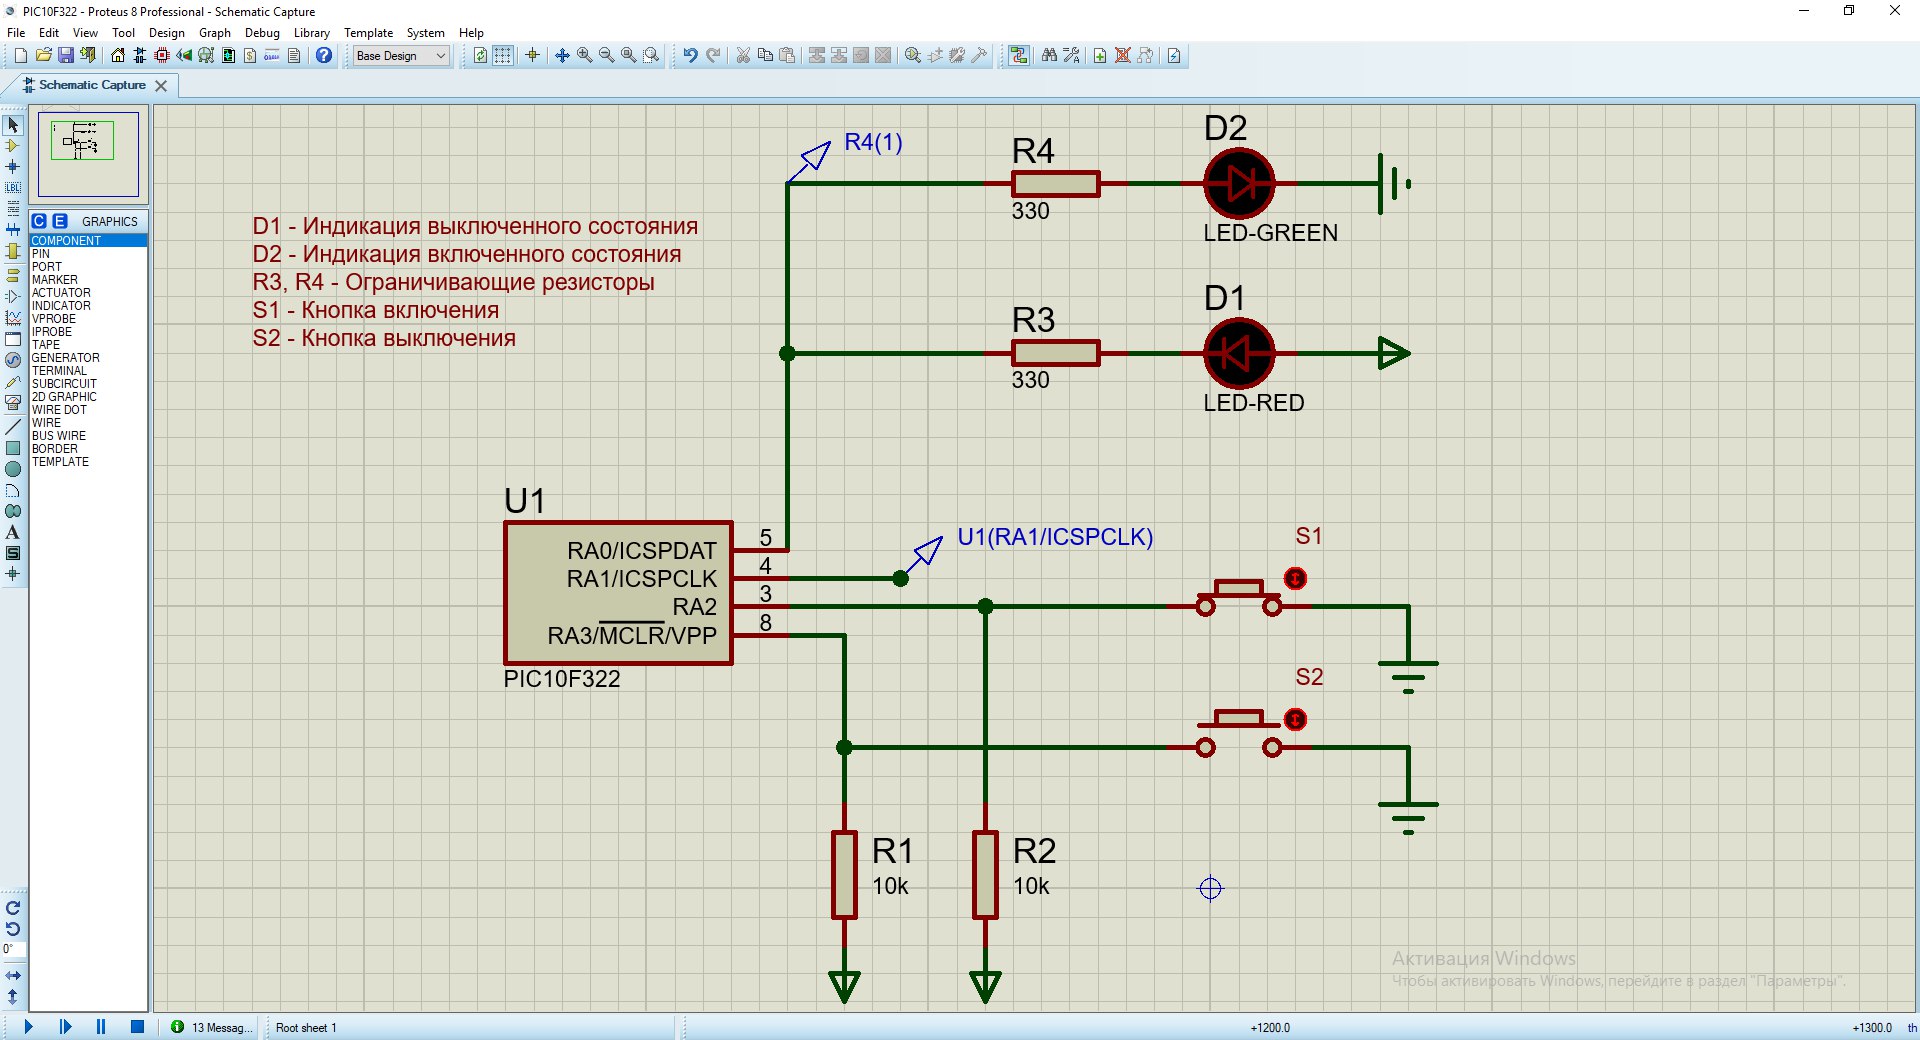The height and width of the screenshot is (1040, 1920).
Task: Toggle the S1 push button actuator
Action: click(x=1295, y=578)
